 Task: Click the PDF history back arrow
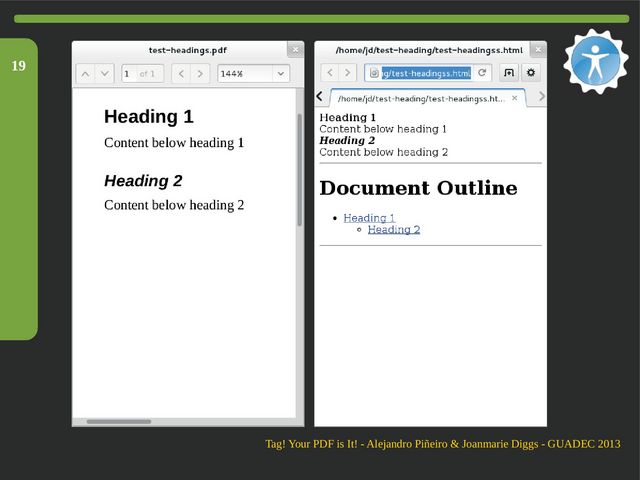coord(181,73)
